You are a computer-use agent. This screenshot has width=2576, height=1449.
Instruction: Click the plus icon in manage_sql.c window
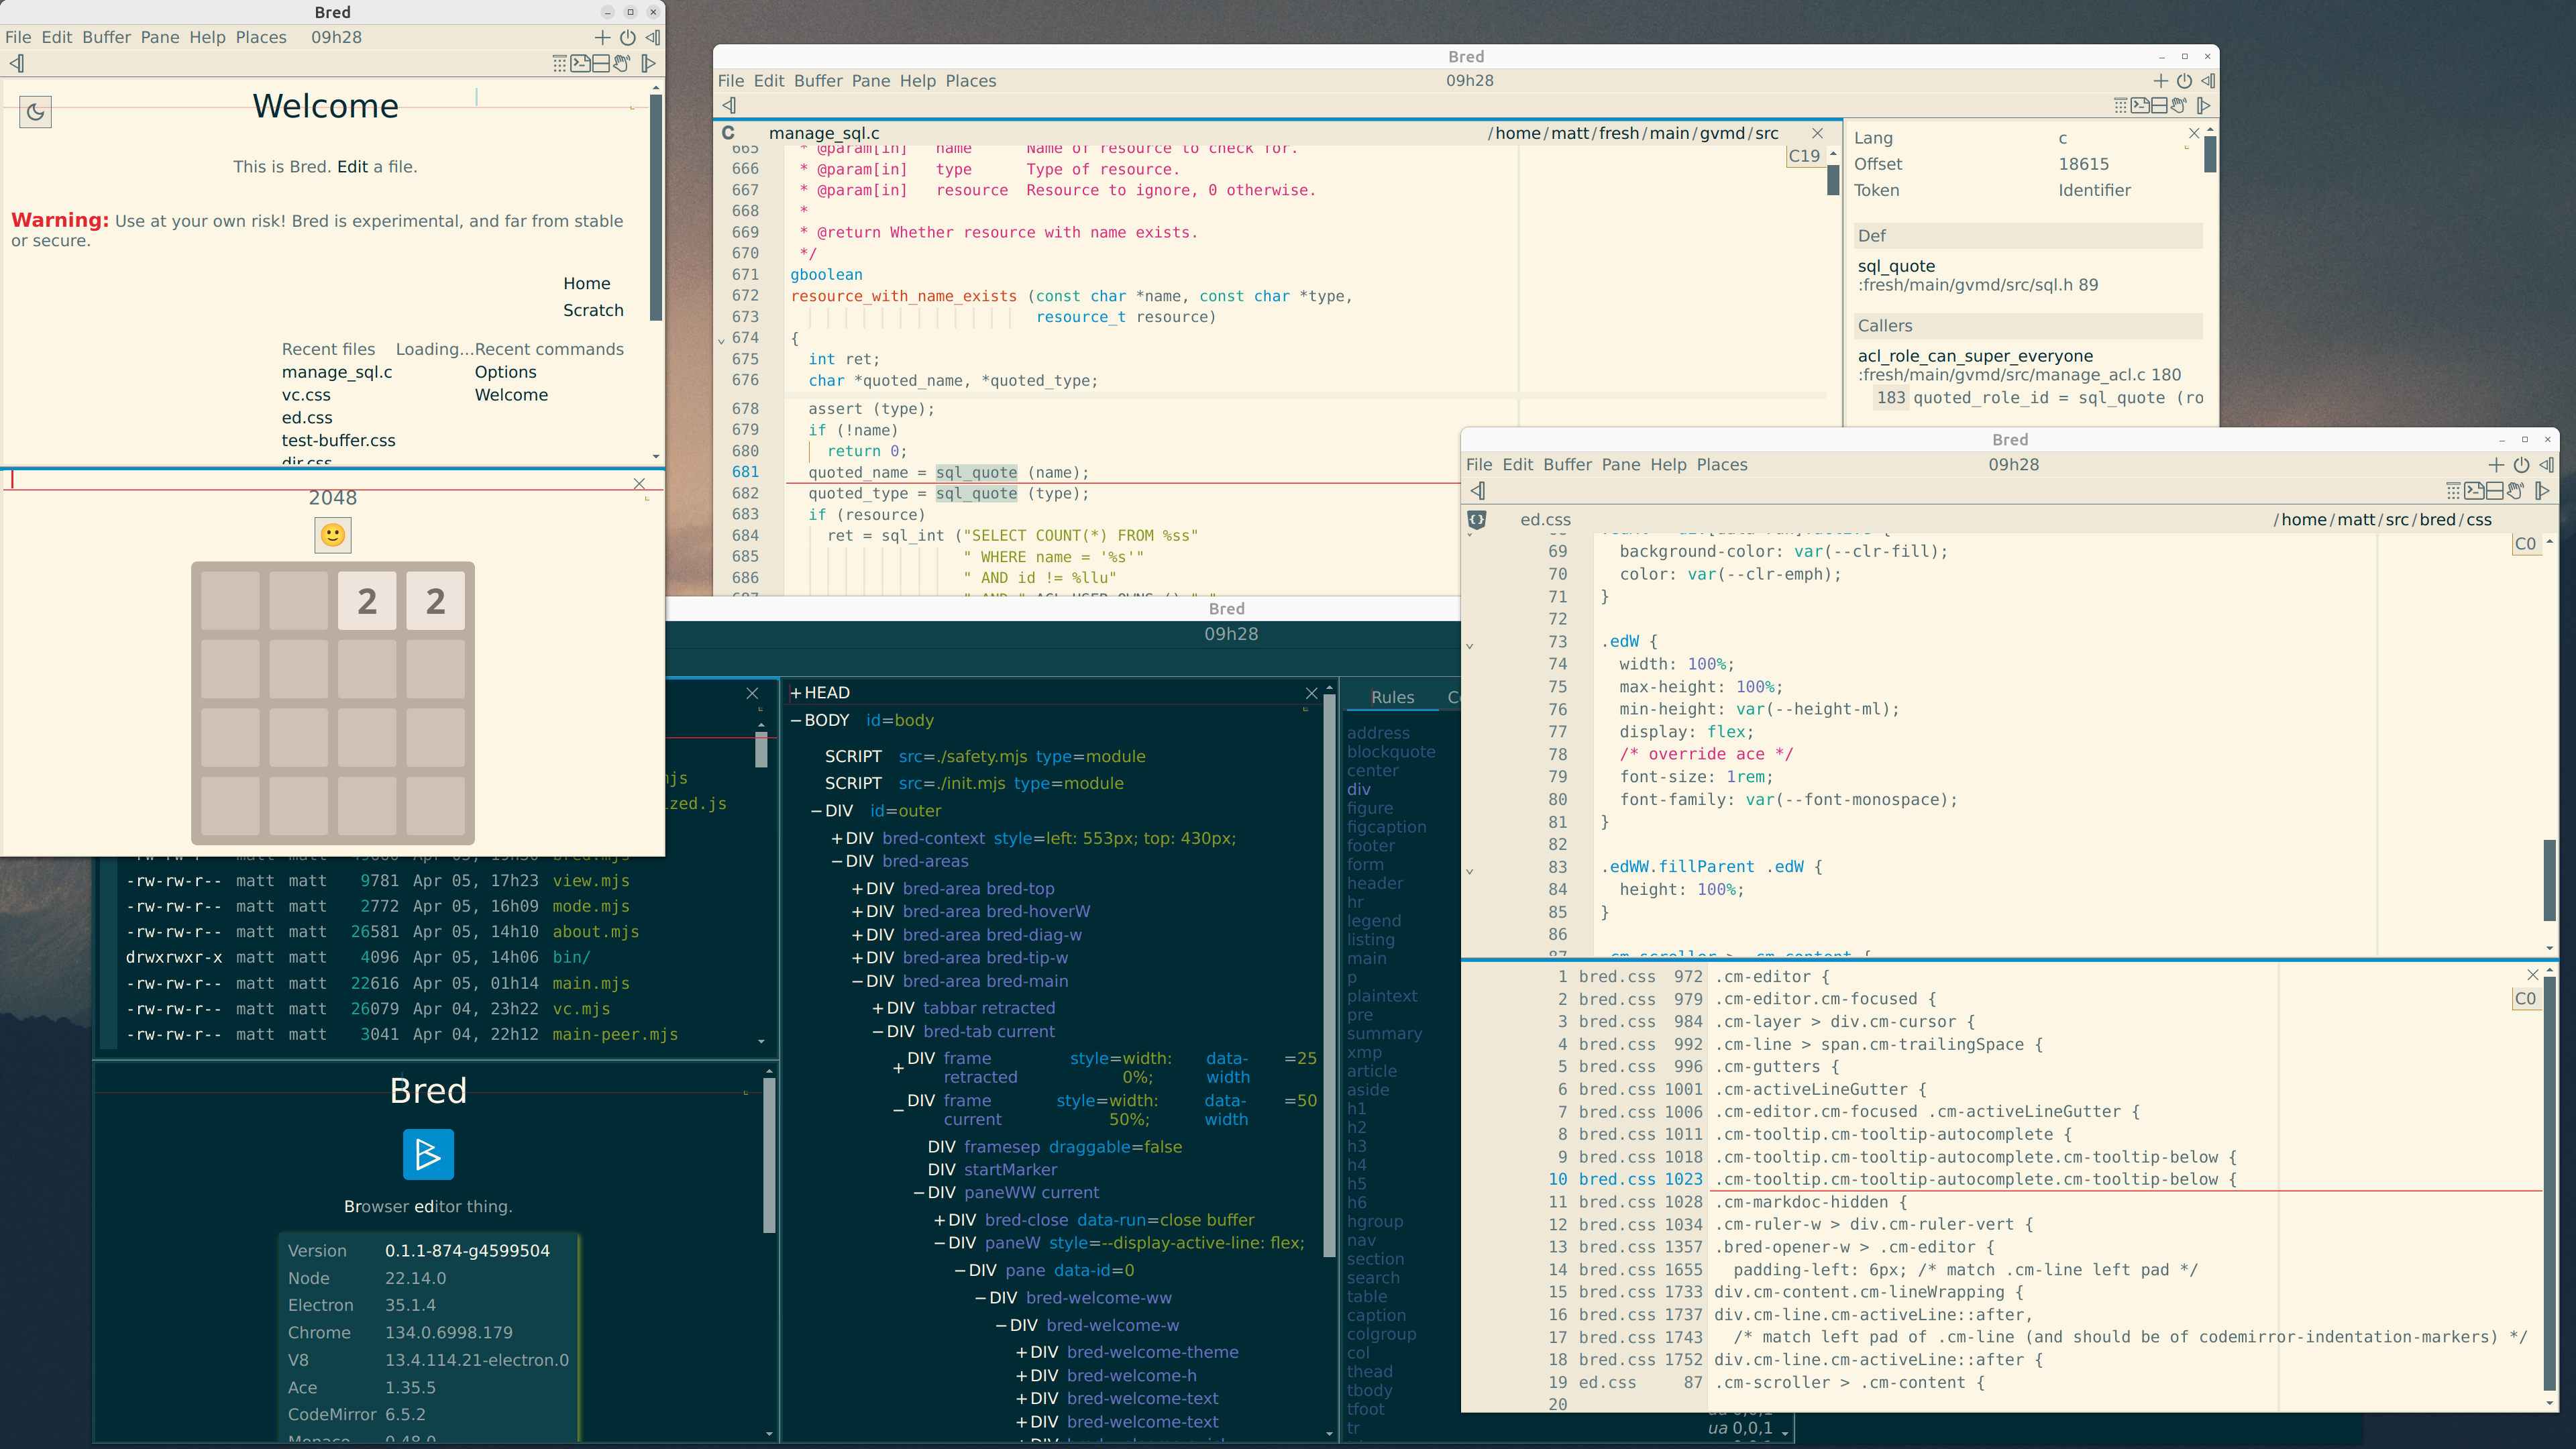click(2160, 81)
